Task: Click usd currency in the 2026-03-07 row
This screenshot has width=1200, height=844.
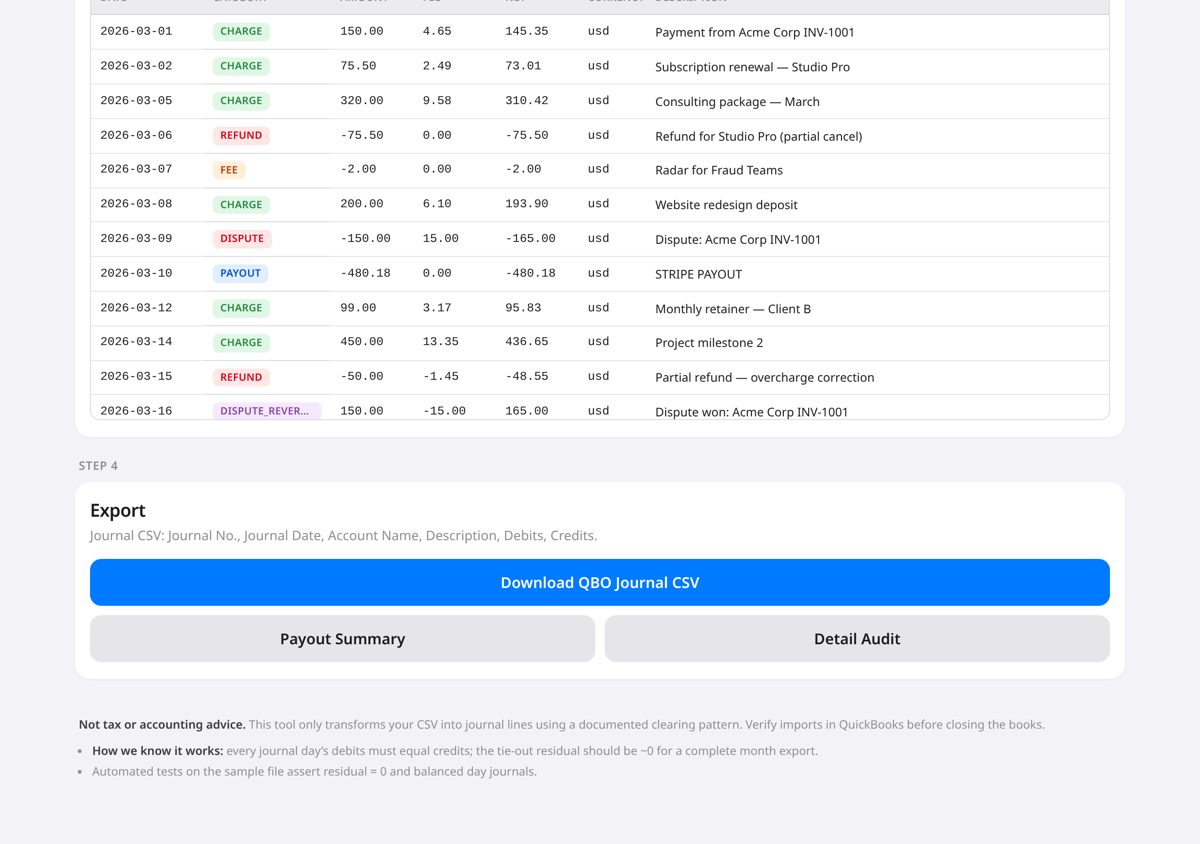Action: tap(598, 169)
